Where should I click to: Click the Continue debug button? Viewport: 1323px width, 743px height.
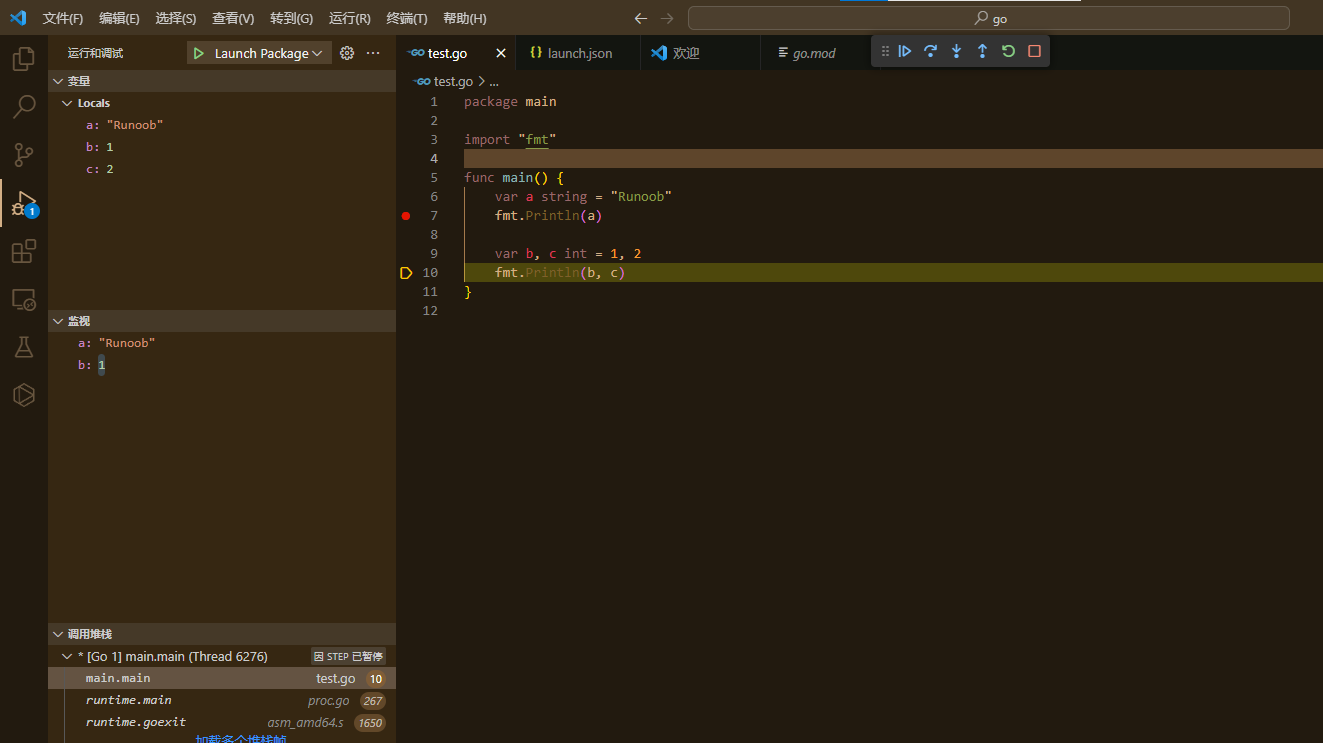pyautogui.click(x=905, y=51)
